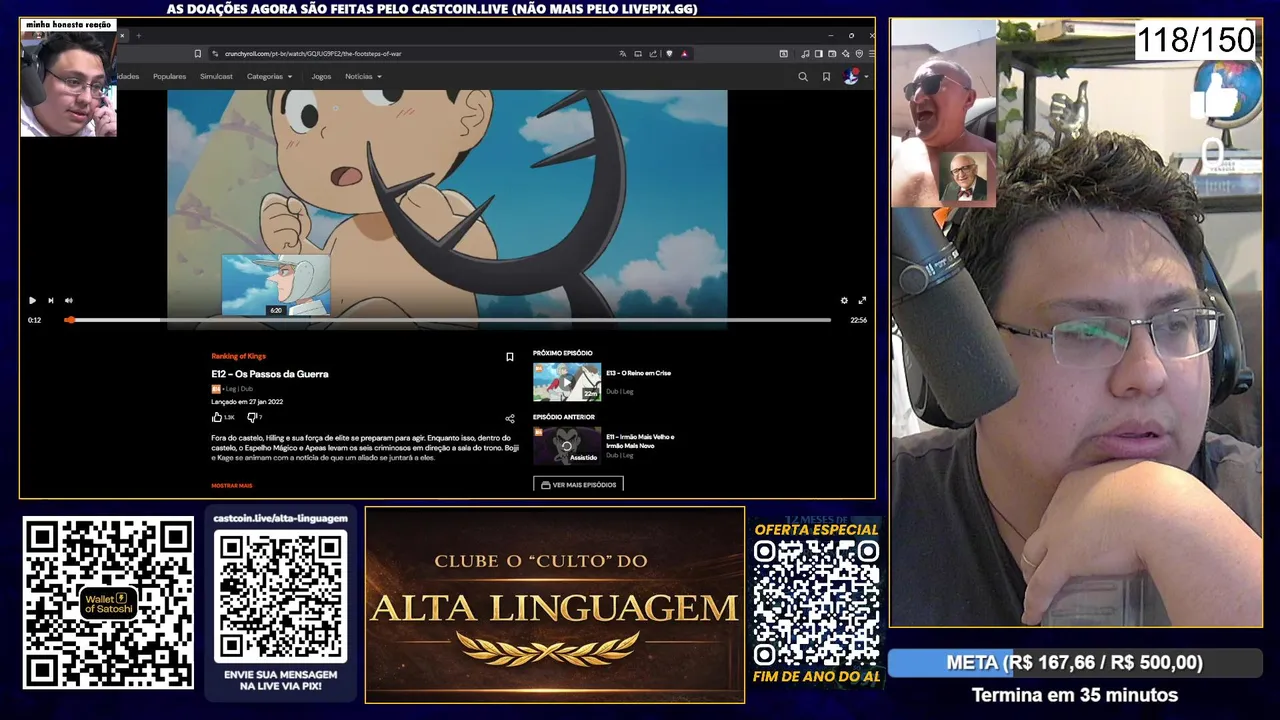1280x720 pixels.
Task: Click VER MAIS EPISÓDIOS button
Action: tap(578, 484)
